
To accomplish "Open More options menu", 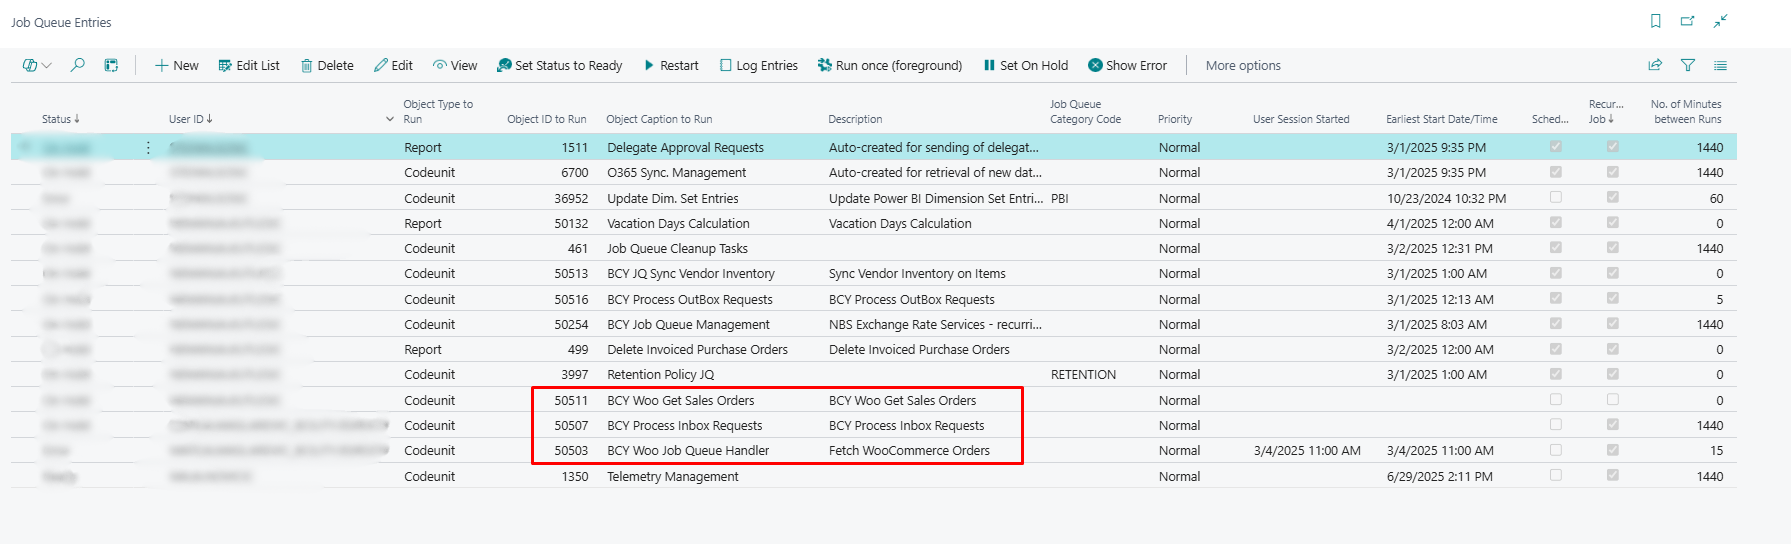I will (1243, 65).
